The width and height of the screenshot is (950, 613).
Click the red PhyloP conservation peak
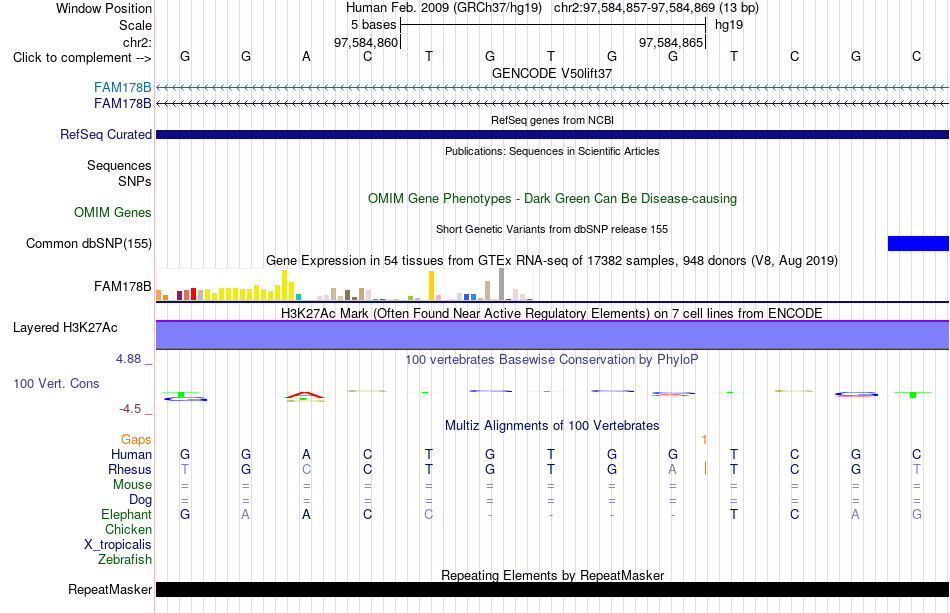tap(305, 396)
